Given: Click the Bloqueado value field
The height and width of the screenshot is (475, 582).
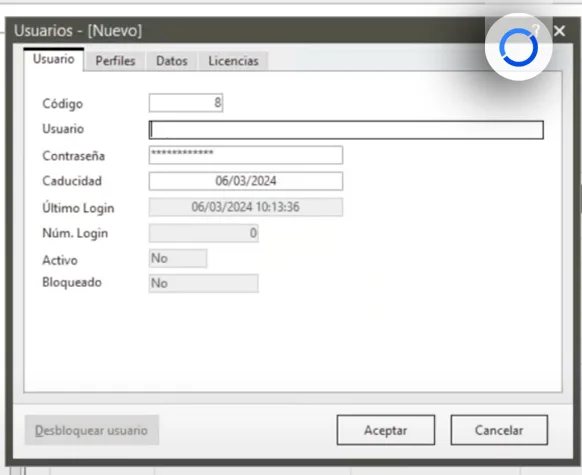Looking at the screenshot, I should pyautogui.click(x=203, y=284).
